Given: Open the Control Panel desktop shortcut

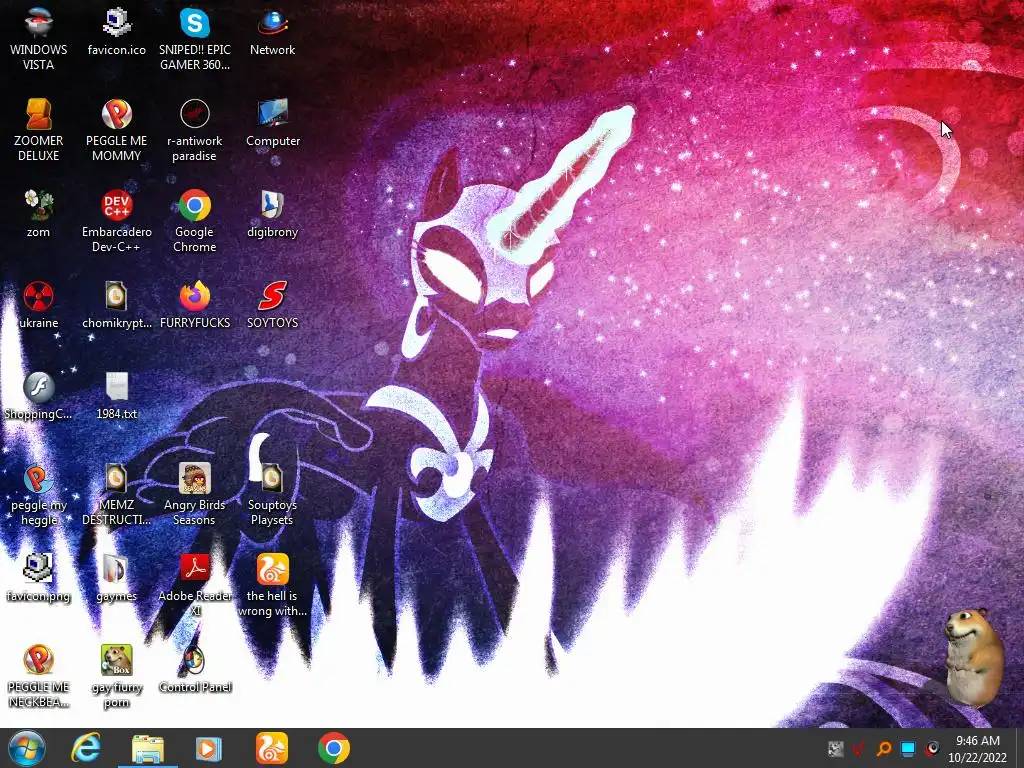Looking at the screenshot, I should tap(195, 670).
